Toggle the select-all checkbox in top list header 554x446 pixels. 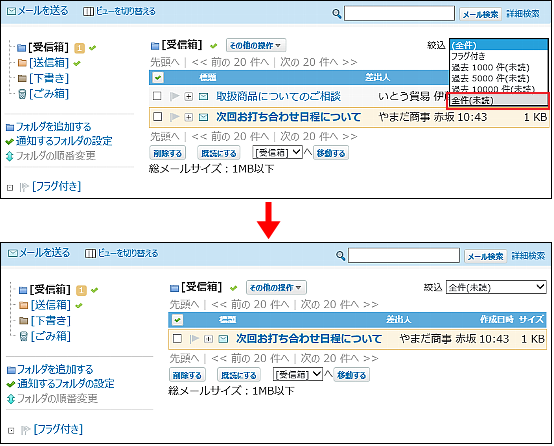pyautogui.click(x=158, y=77)
